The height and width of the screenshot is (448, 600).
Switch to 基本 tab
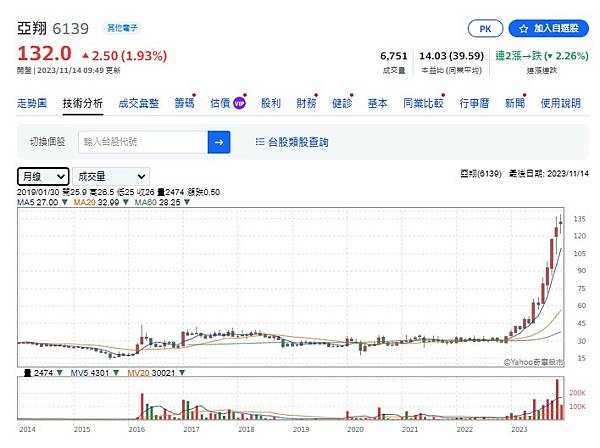(x=378, y=103)
